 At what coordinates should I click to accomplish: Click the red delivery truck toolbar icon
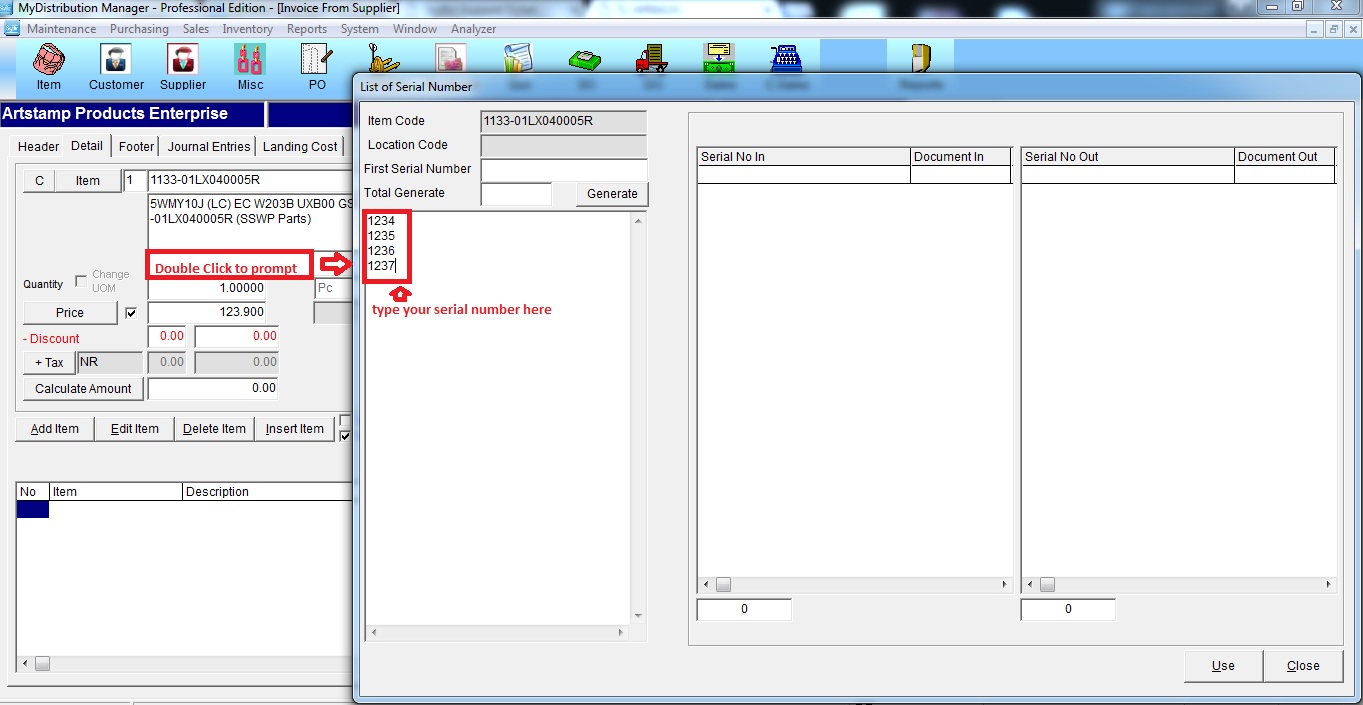click(651, 60)
